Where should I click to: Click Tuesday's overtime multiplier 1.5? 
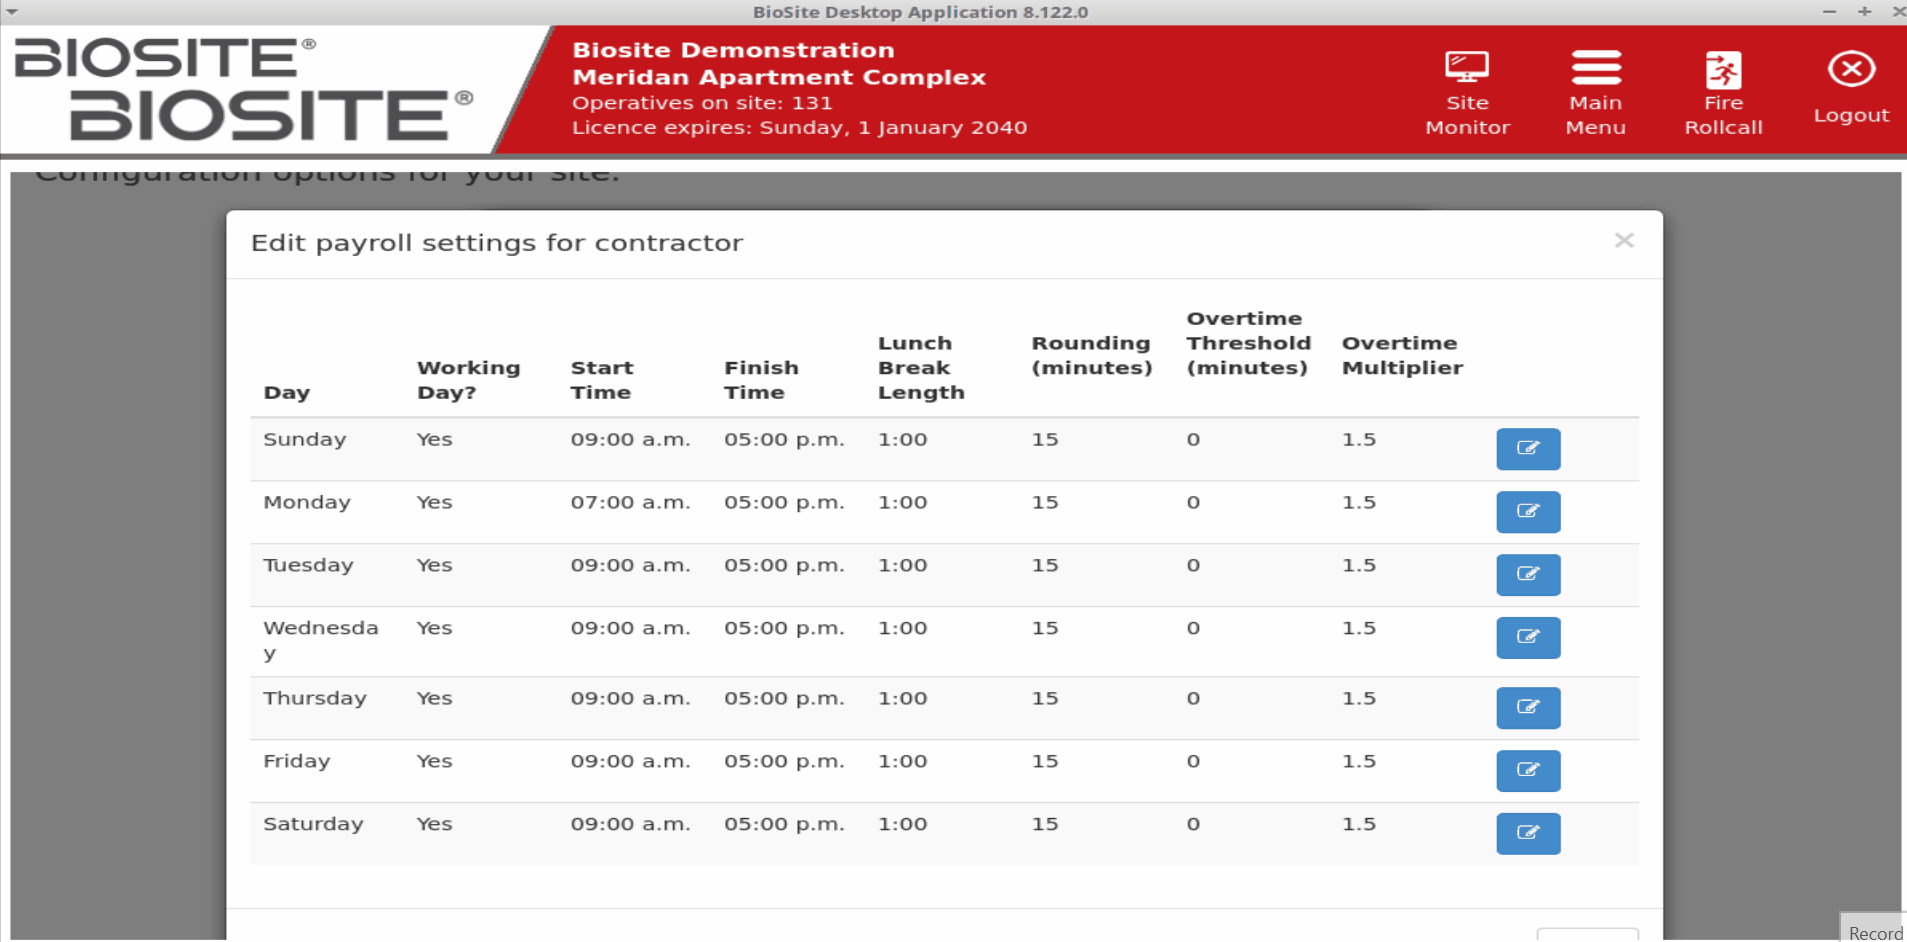(1358, 565)
